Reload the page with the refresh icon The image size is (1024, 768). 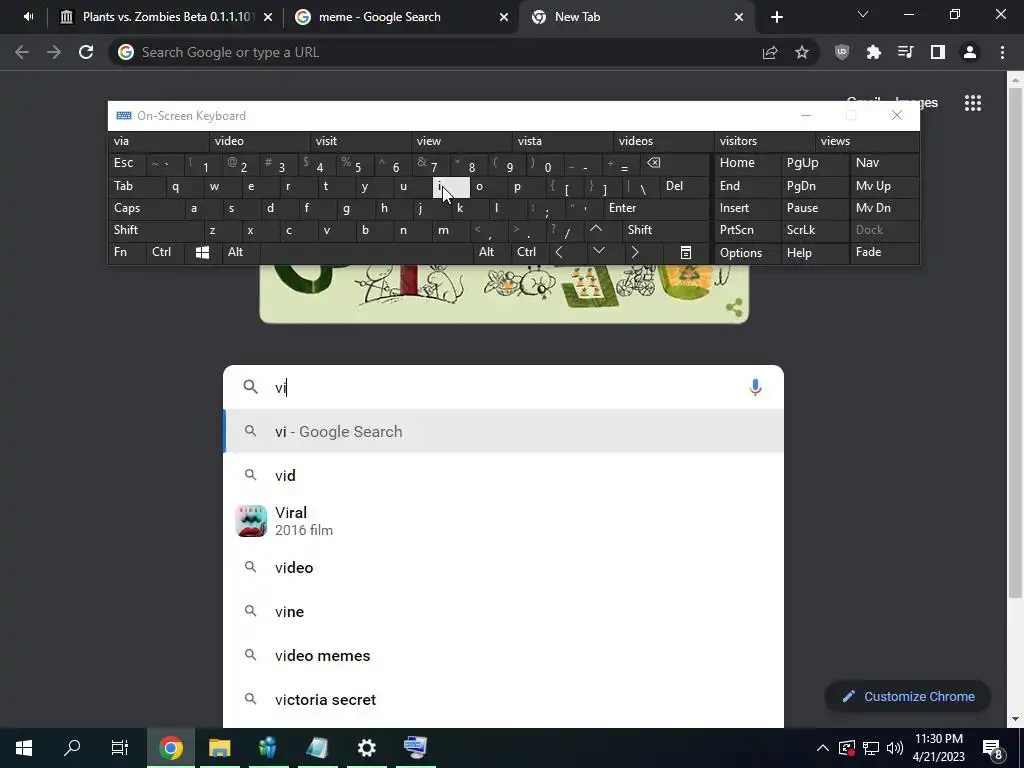[x=86, y=52]
